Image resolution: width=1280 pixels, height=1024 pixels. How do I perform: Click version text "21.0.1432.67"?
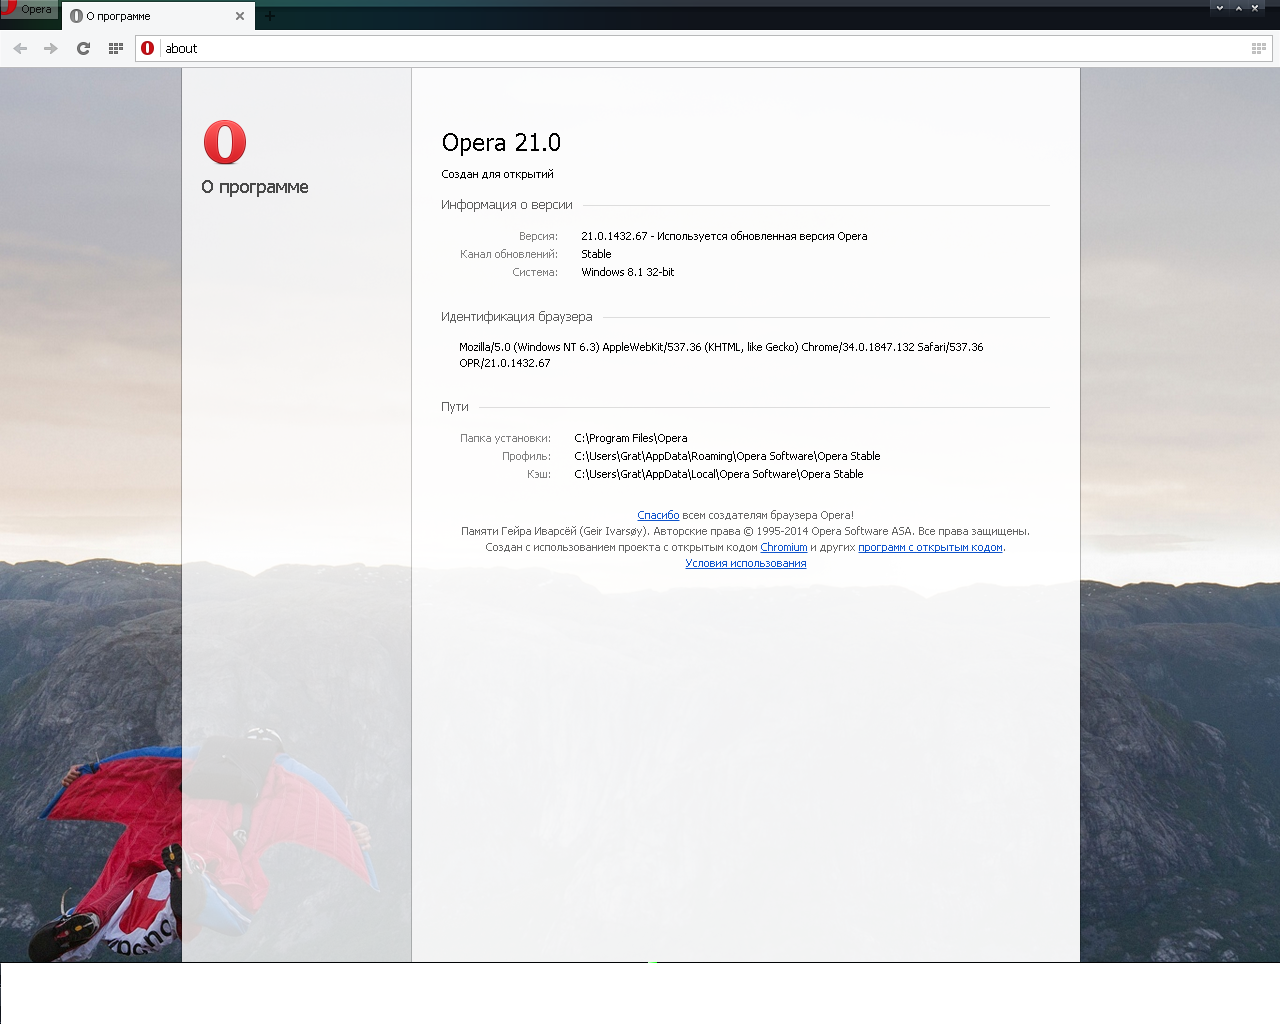[614, 236]
